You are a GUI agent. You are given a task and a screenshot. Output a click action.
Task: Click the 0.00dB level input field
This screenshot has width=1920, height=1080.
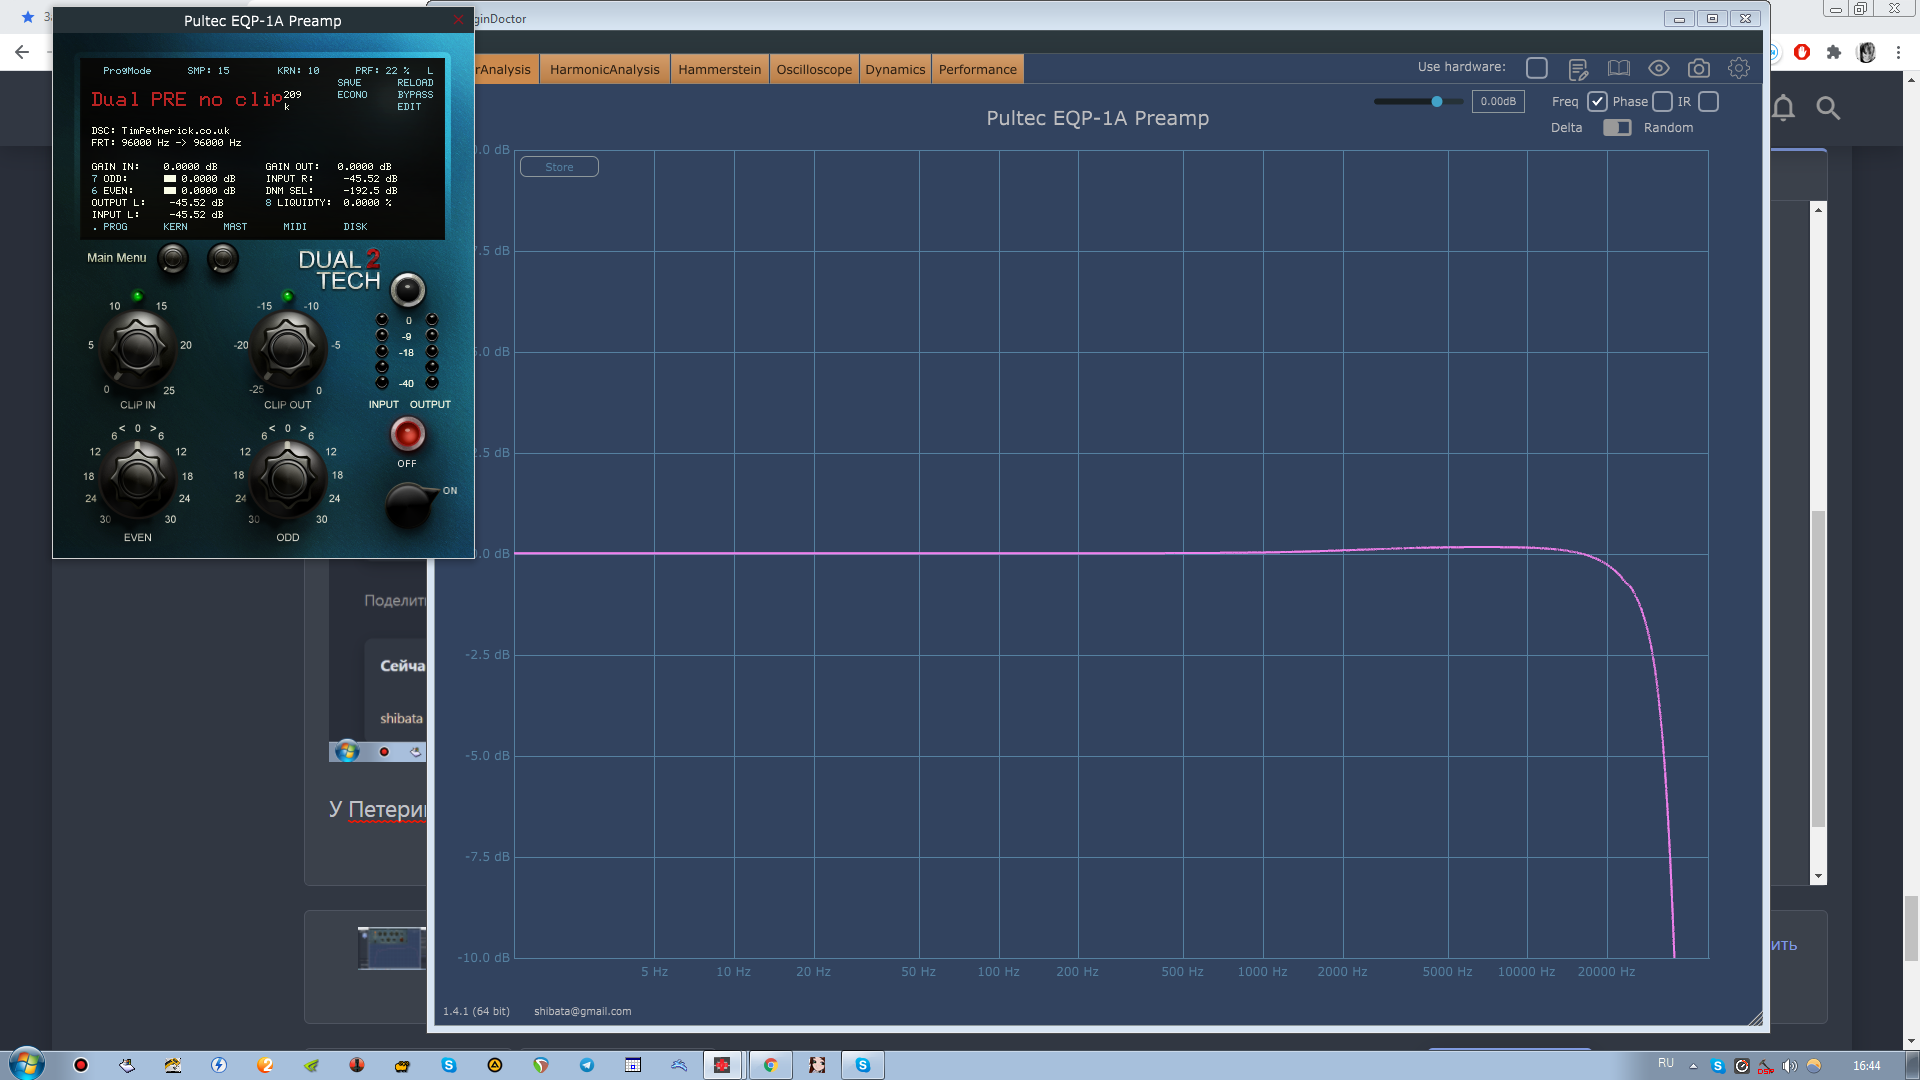point(1497,101)
